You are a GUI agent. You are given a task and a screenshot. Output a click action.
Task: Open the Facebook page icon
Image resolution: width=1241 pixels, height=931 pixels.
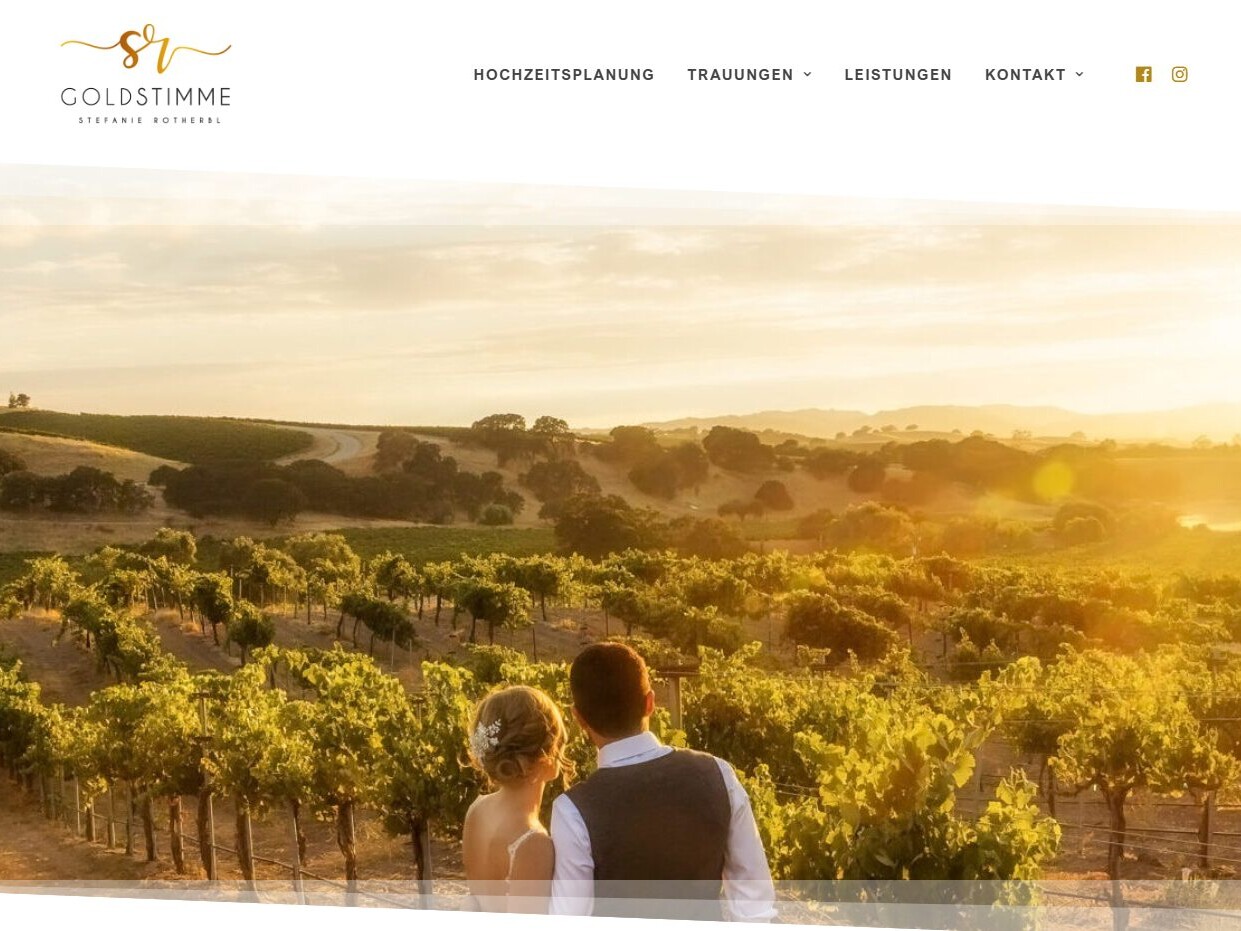[x=1144, y=75]
